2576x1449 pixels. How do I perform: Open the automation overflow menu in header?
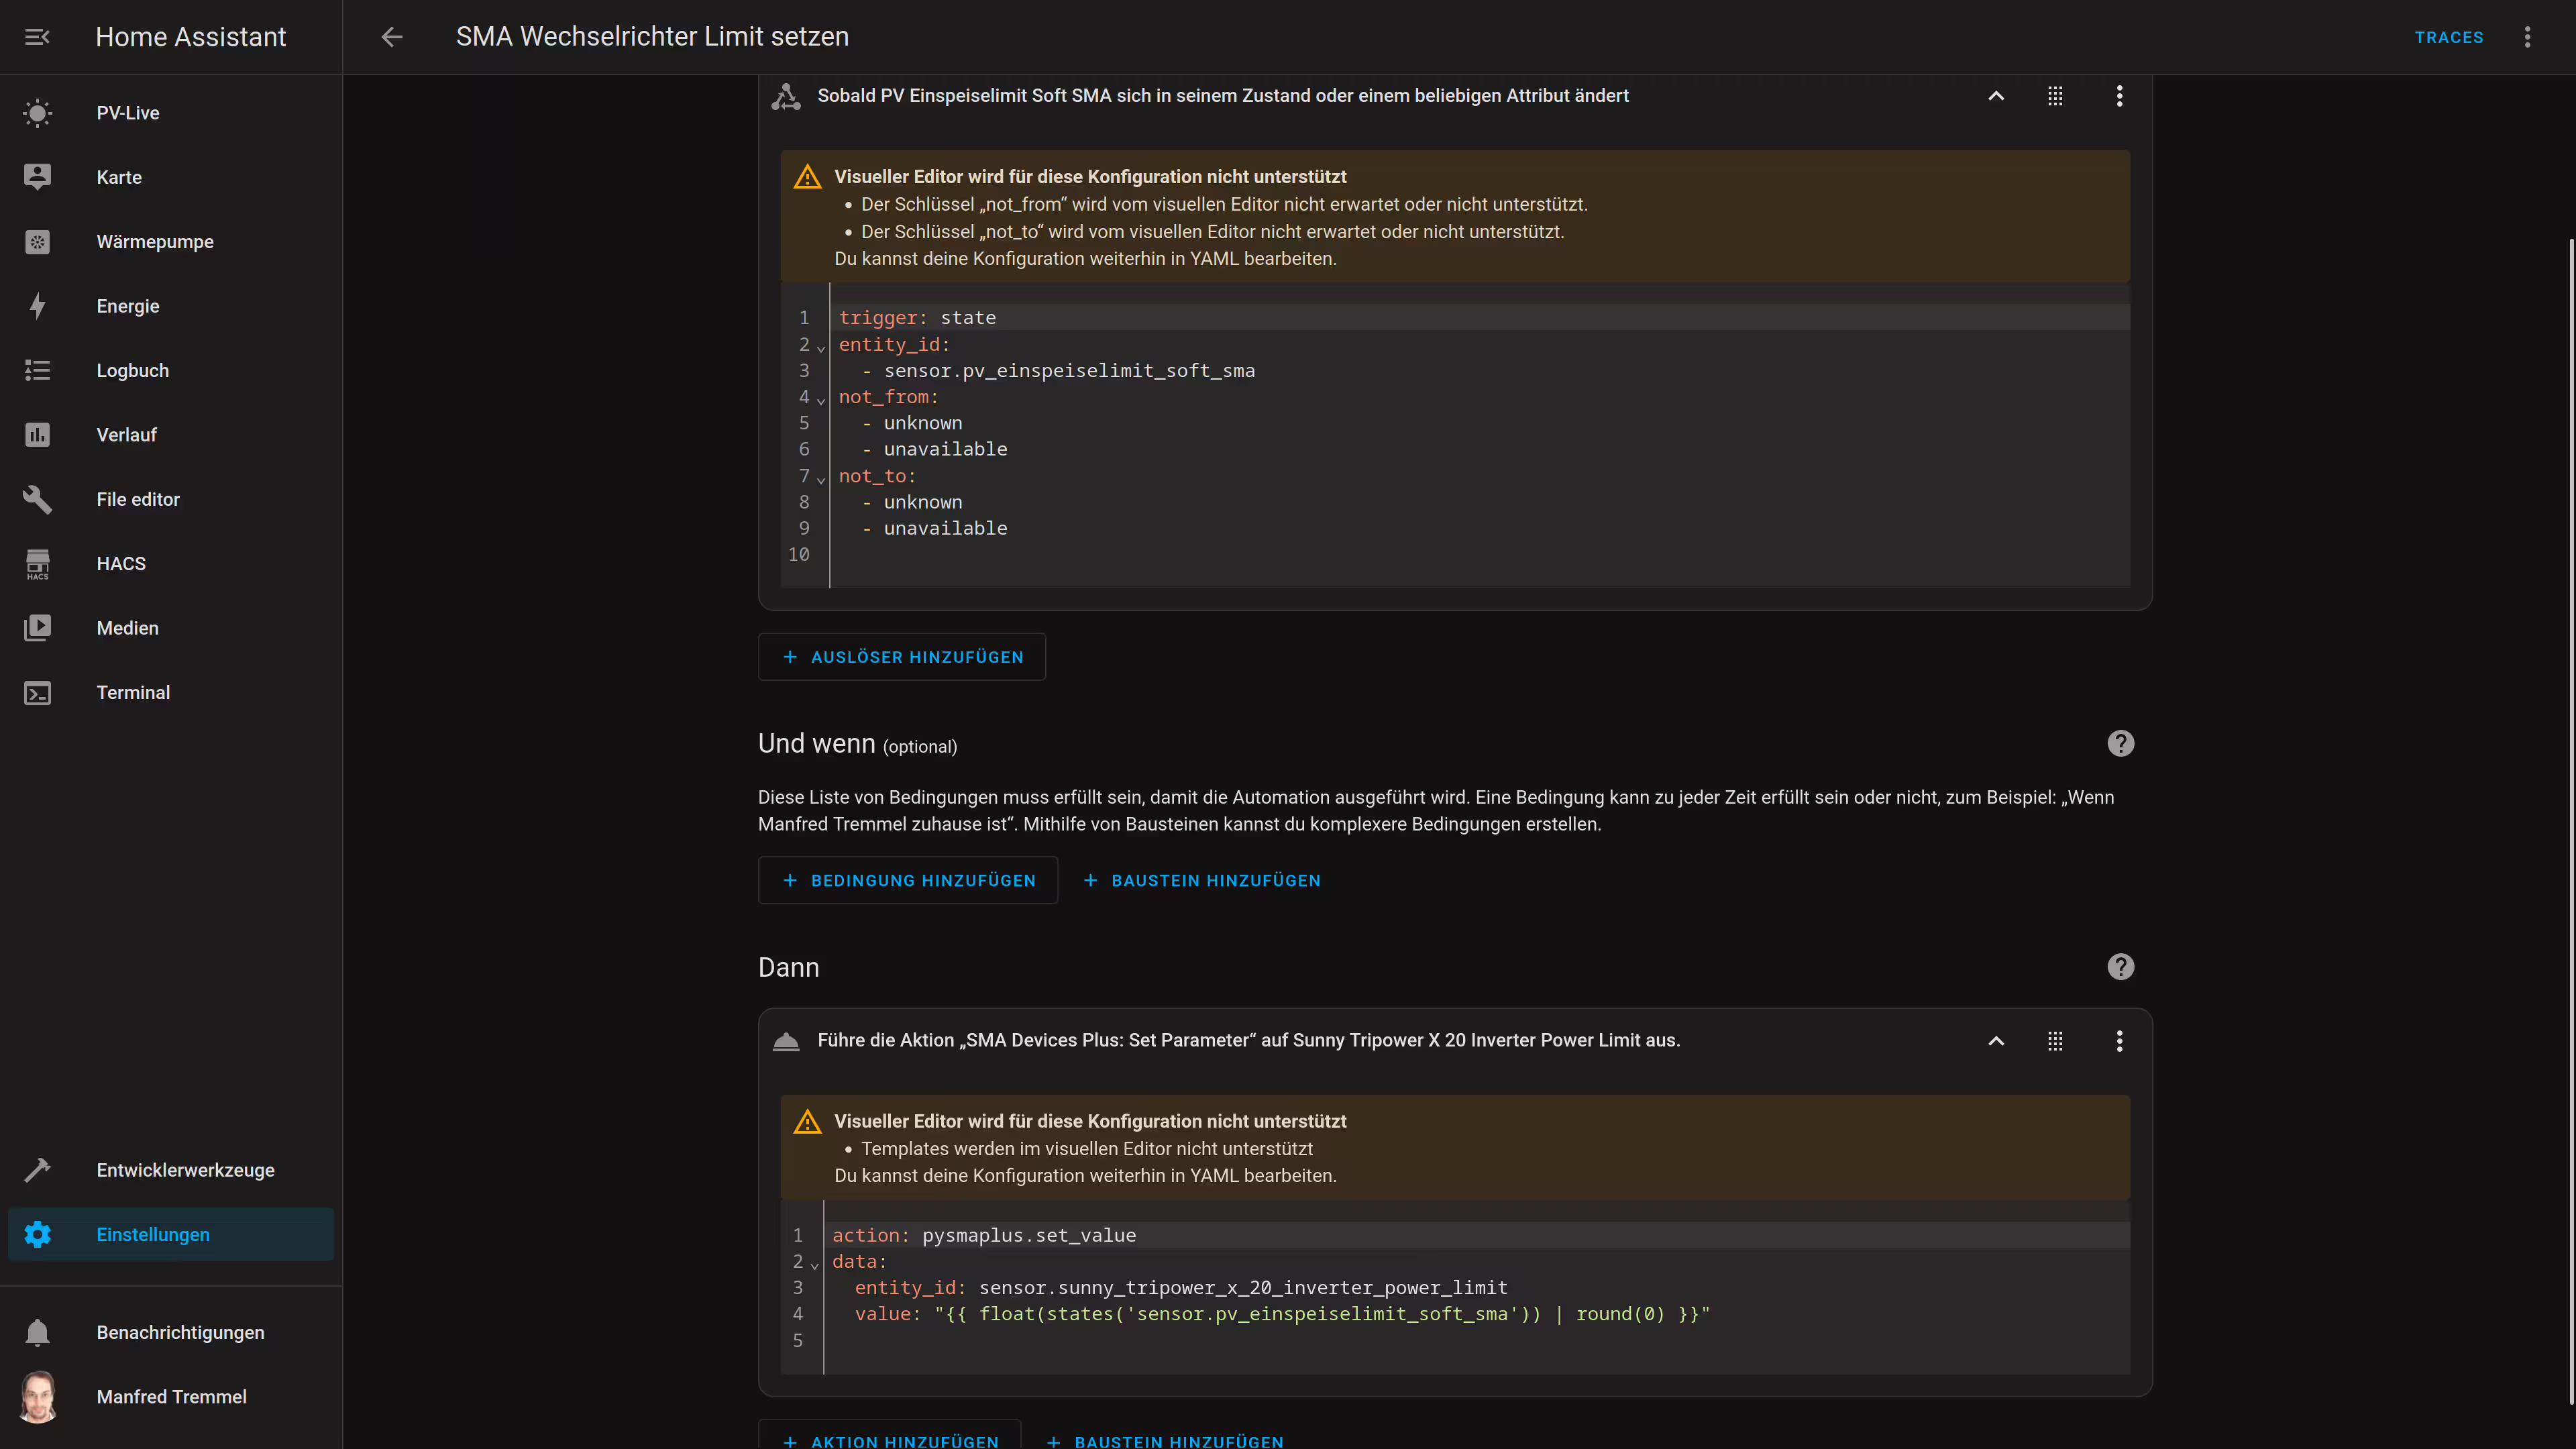click(2528, 37)
